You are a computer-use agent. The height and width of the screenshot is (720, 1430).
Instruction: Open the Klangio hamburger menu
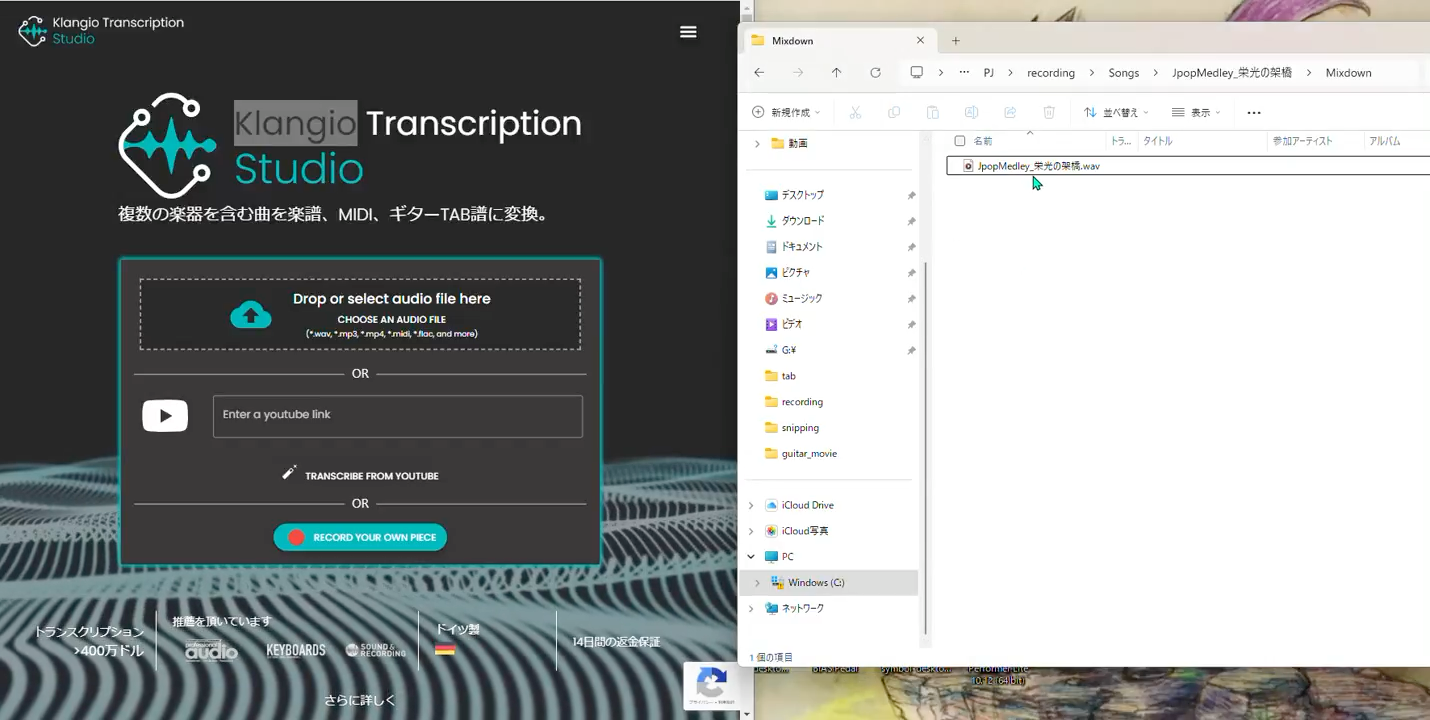pyautogui.click(x=688, y=32)
